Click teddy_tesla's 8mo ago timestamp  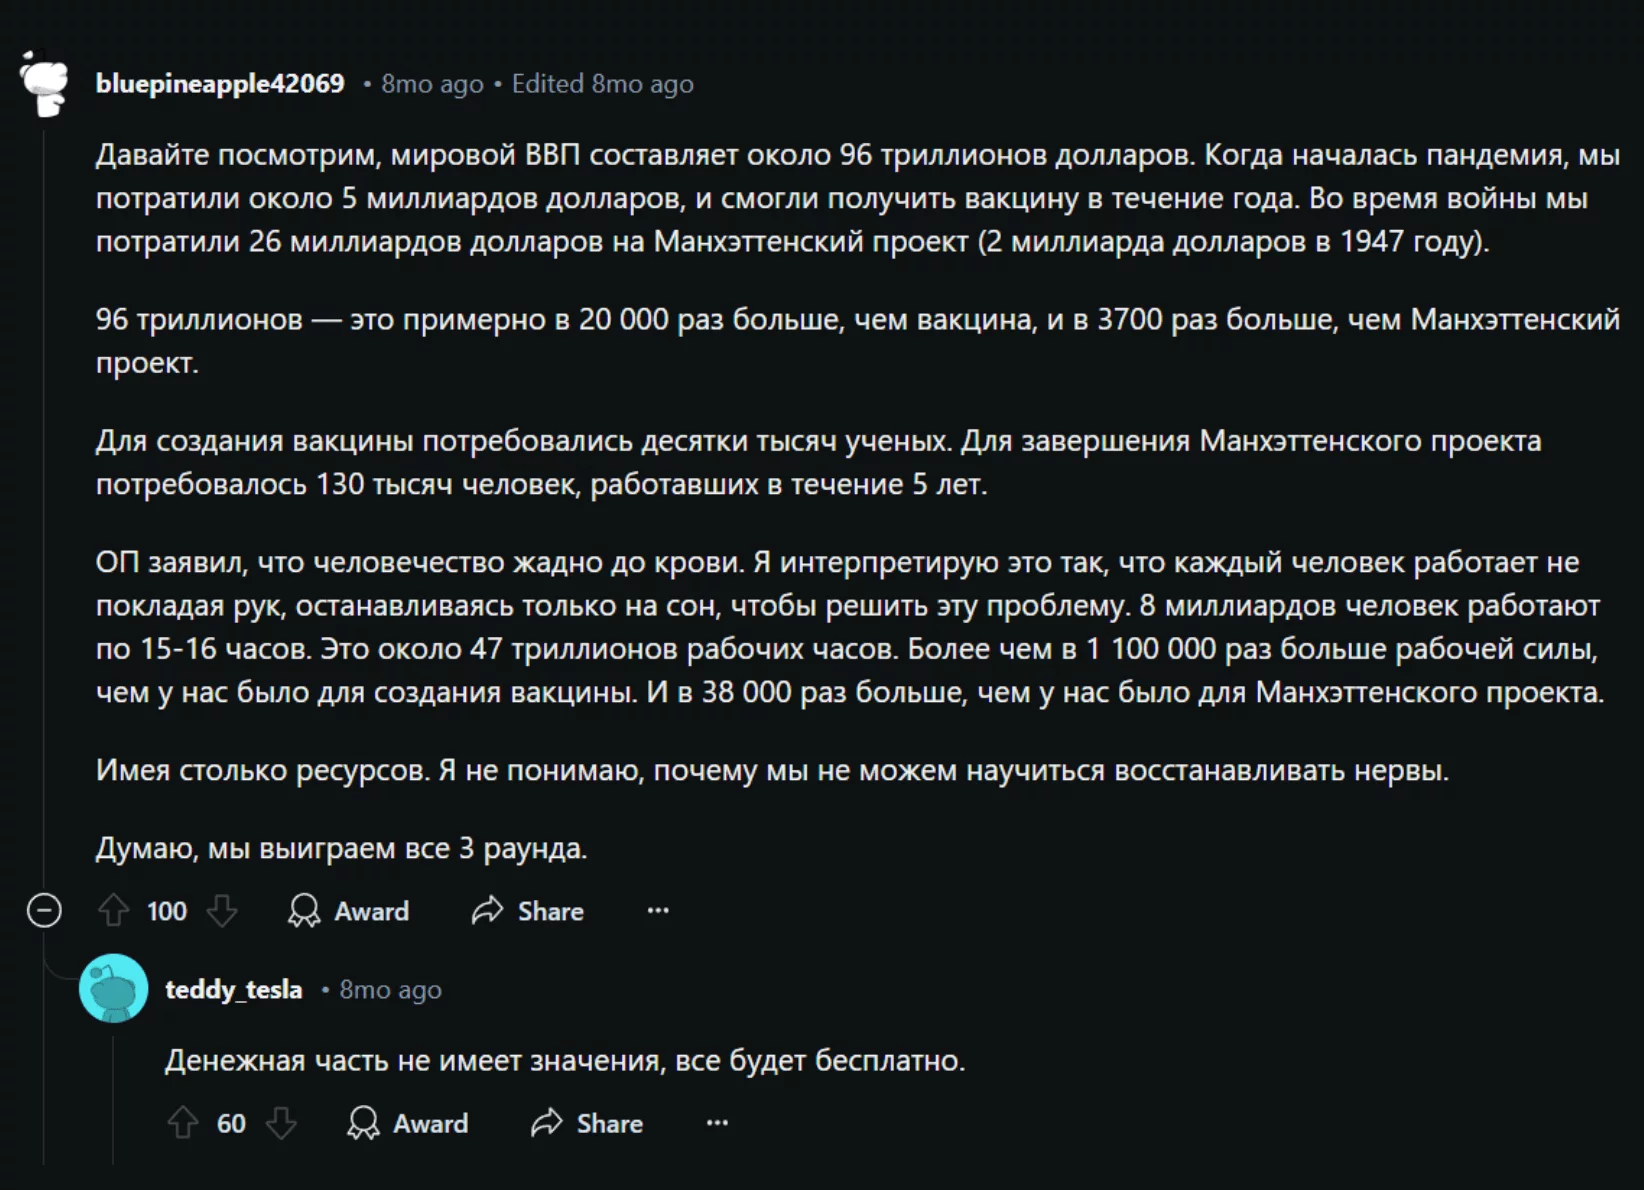[x=390, y=990]
